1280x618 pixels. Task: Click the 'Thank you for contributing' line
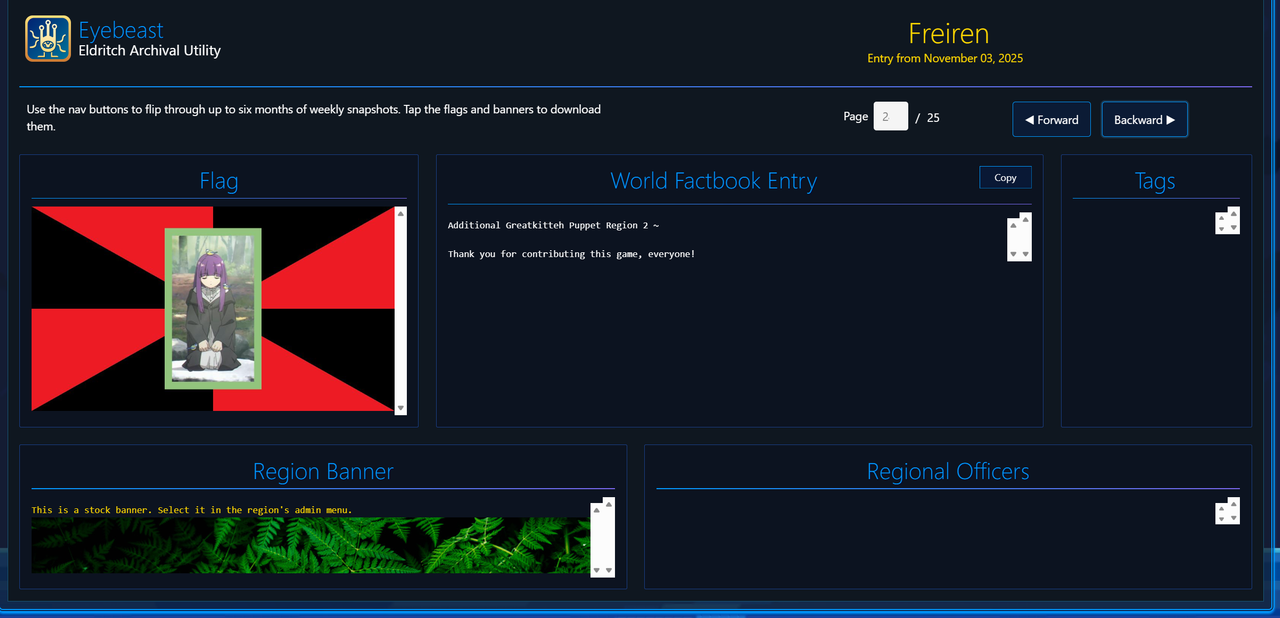coord(571,254)
